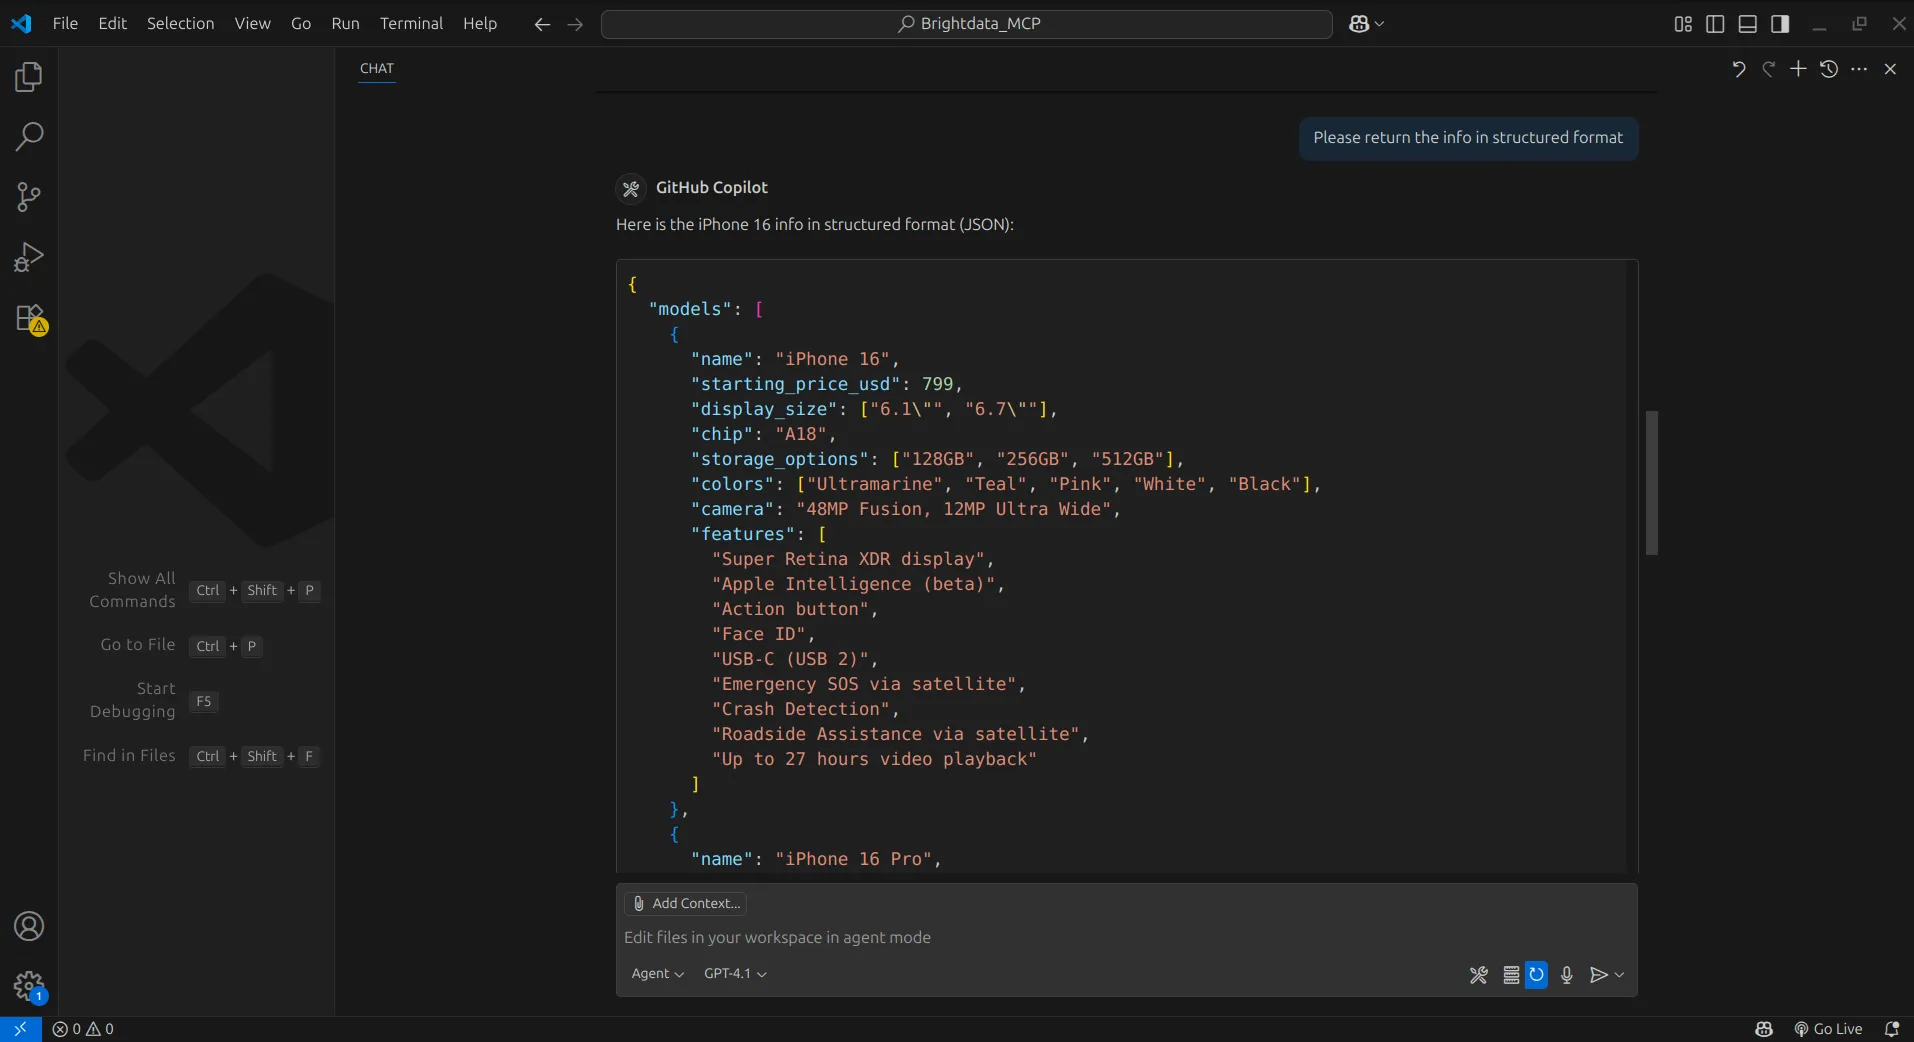The width and height of the screenshot is (1914, 1042).
Task: Toggle the primary sidebar visibility
Action: 1715,23
